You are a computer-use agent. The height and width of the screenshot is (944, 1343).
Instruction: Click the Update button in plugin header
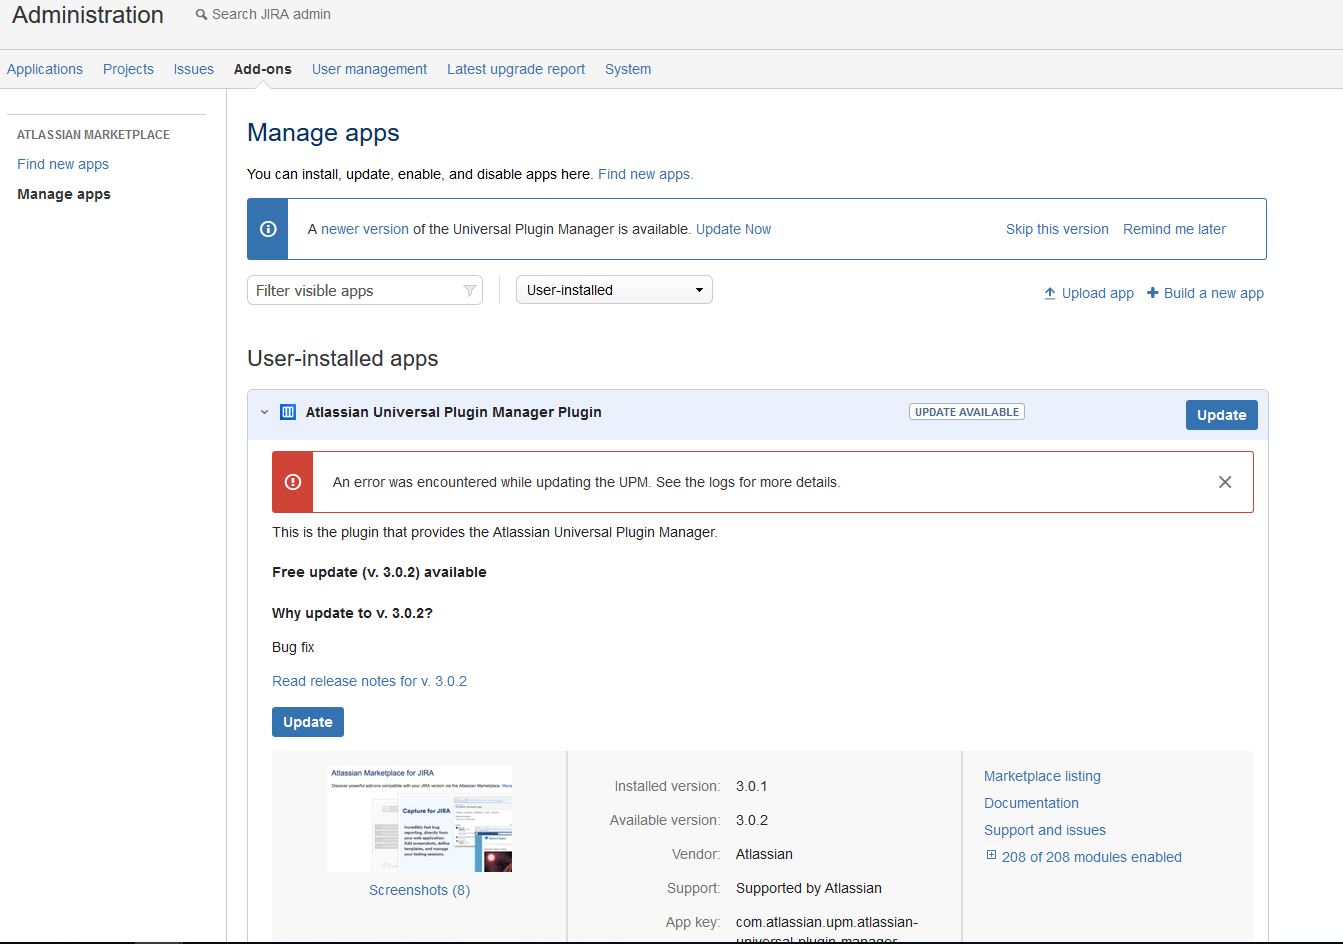point(1221,415)
